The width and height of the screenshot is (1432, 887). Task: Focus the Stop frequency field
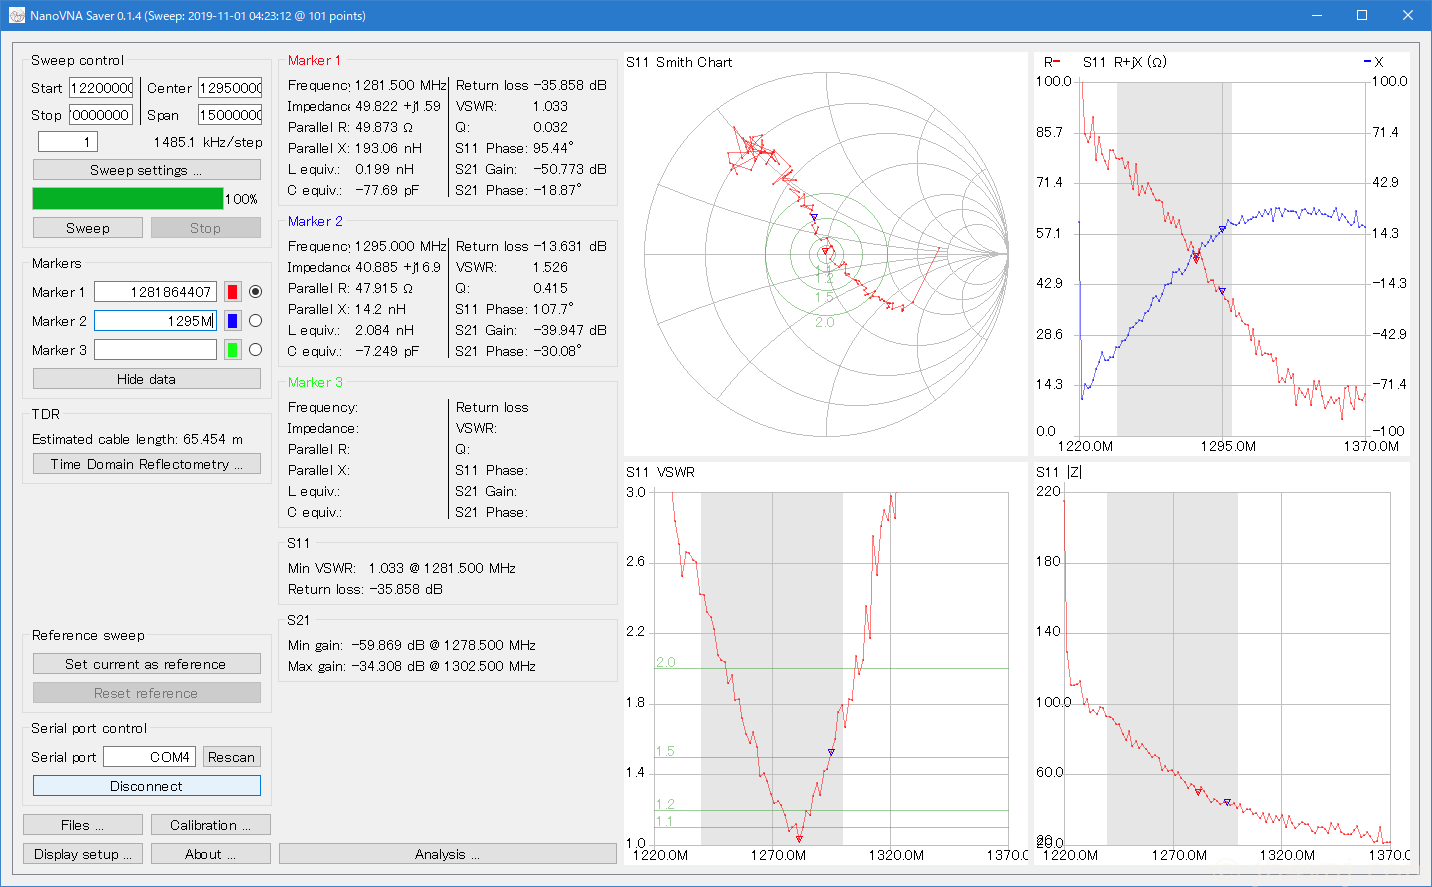coord(101,115)
